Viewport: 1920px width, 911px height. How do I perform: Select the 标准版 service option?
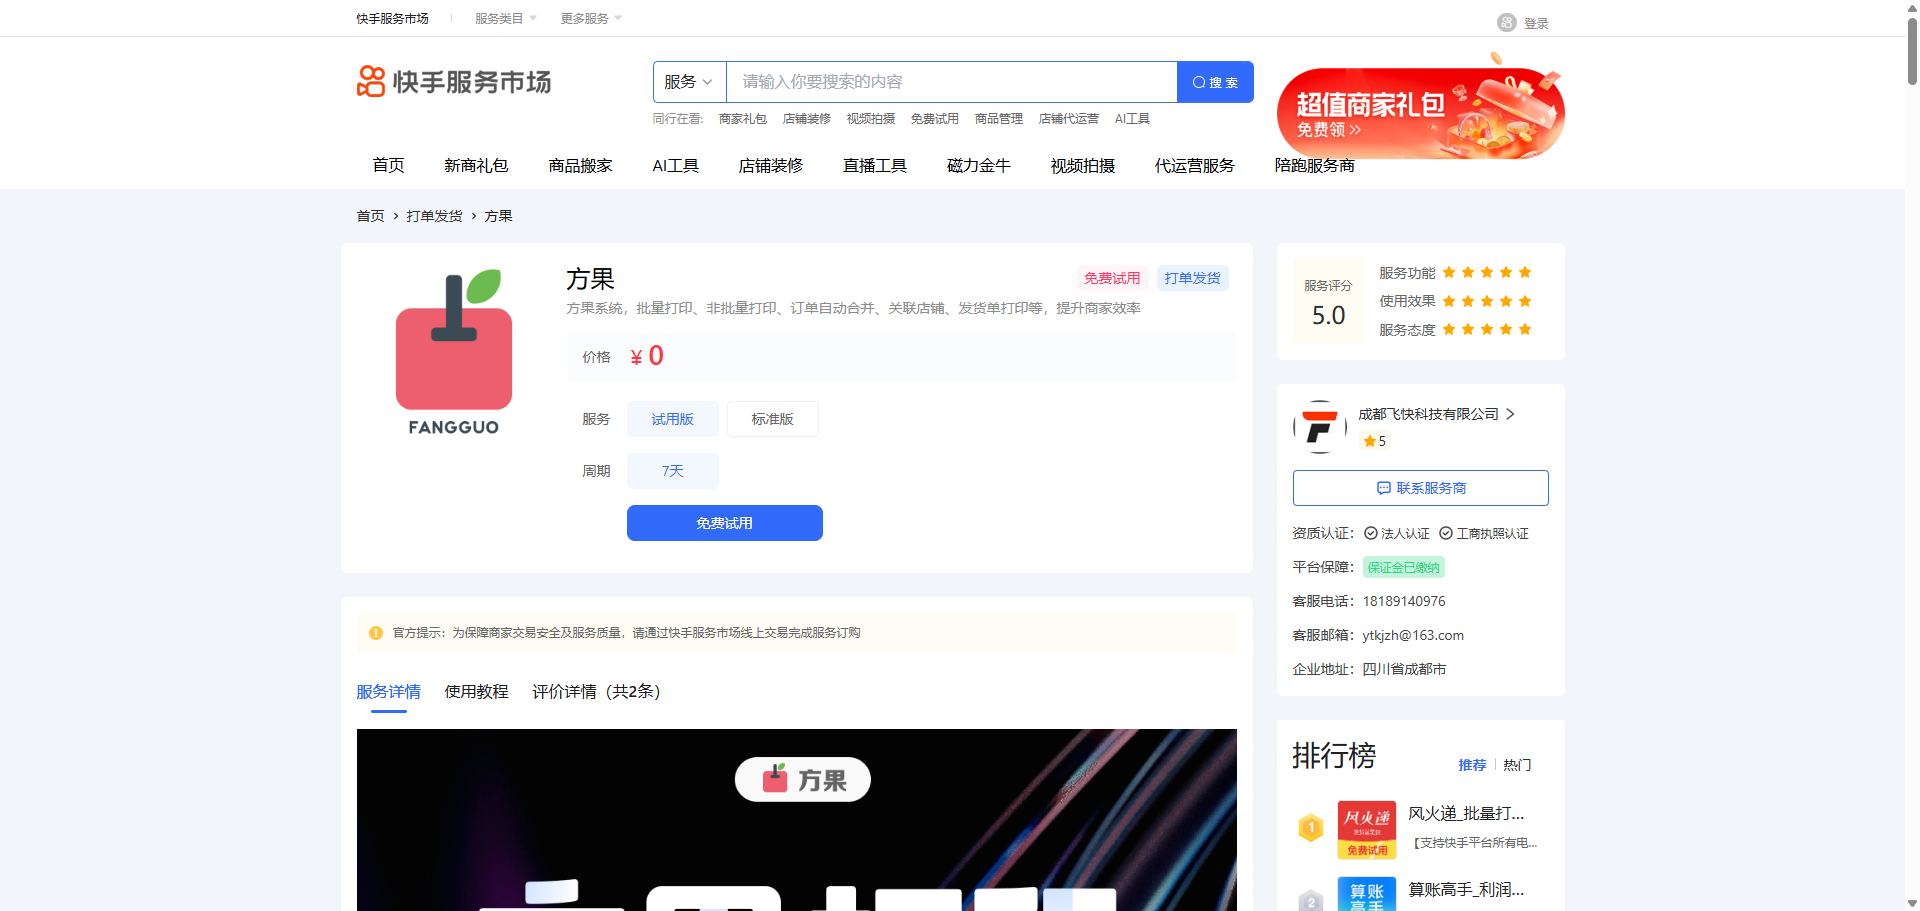pos(773,419)
